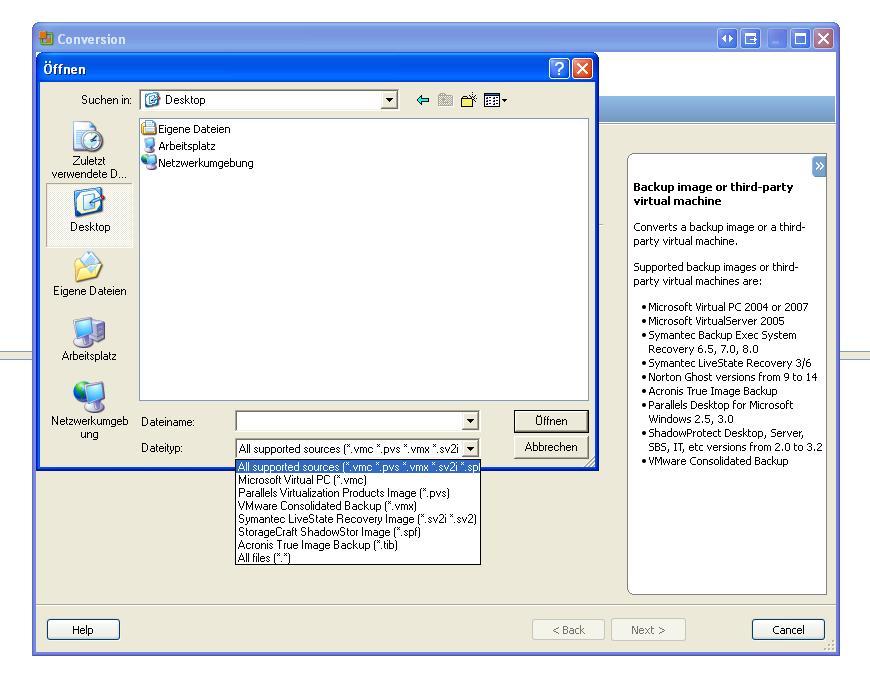Click the Conversion application icon in title bar
Screen dimensions: 870x688
coord(46,38)
